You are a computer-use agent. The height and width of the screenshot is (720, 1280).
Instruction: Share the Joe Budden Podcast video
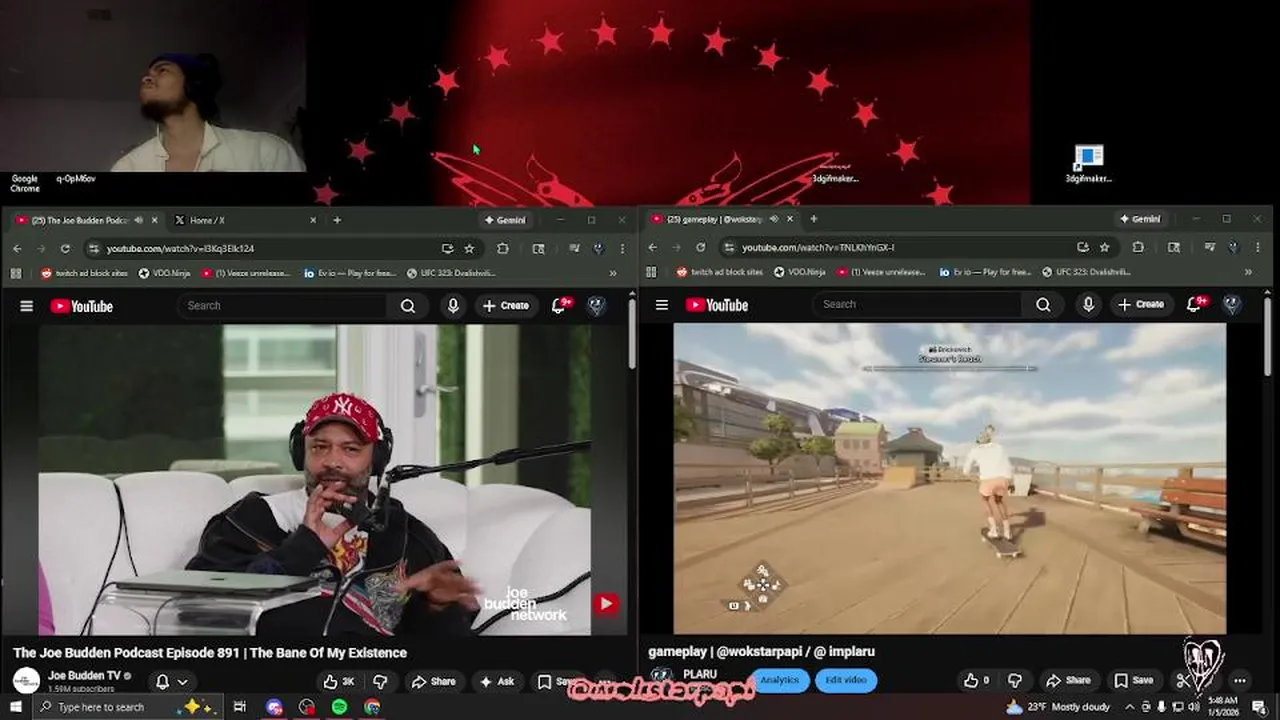click(433, 682)
